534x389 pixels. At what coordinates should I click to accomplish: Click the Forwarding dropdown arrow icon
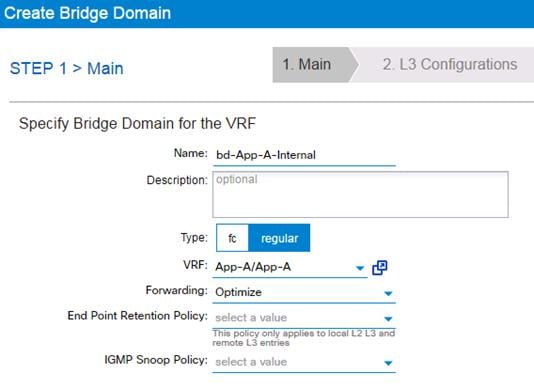388,293
